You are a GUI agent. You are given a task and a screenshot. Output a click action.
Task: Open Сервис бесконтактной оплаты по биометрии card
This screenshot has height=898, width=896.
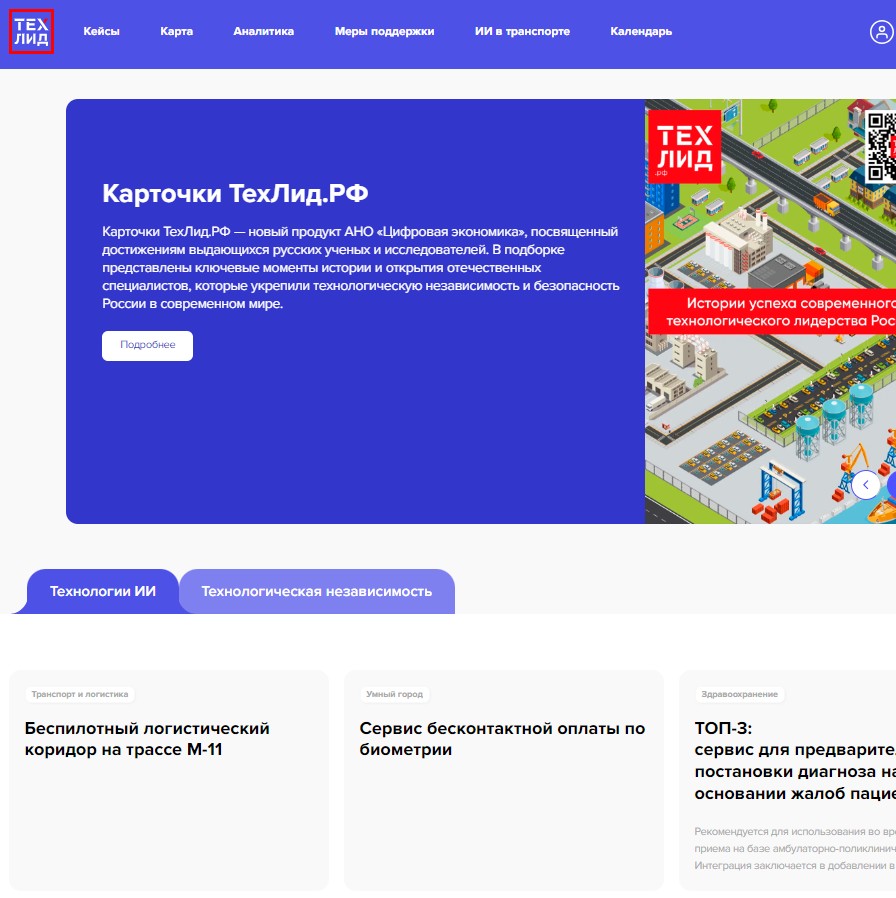(504, 780)
